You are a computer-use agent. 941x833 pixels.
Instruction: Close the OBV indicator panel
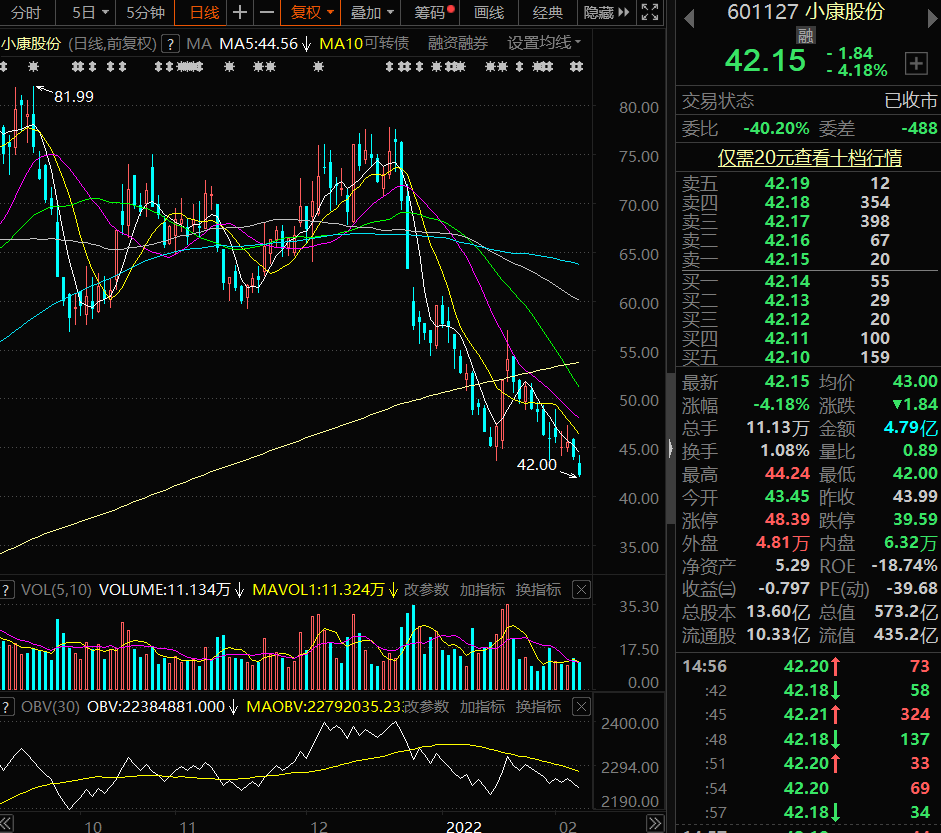coord(581,707)
